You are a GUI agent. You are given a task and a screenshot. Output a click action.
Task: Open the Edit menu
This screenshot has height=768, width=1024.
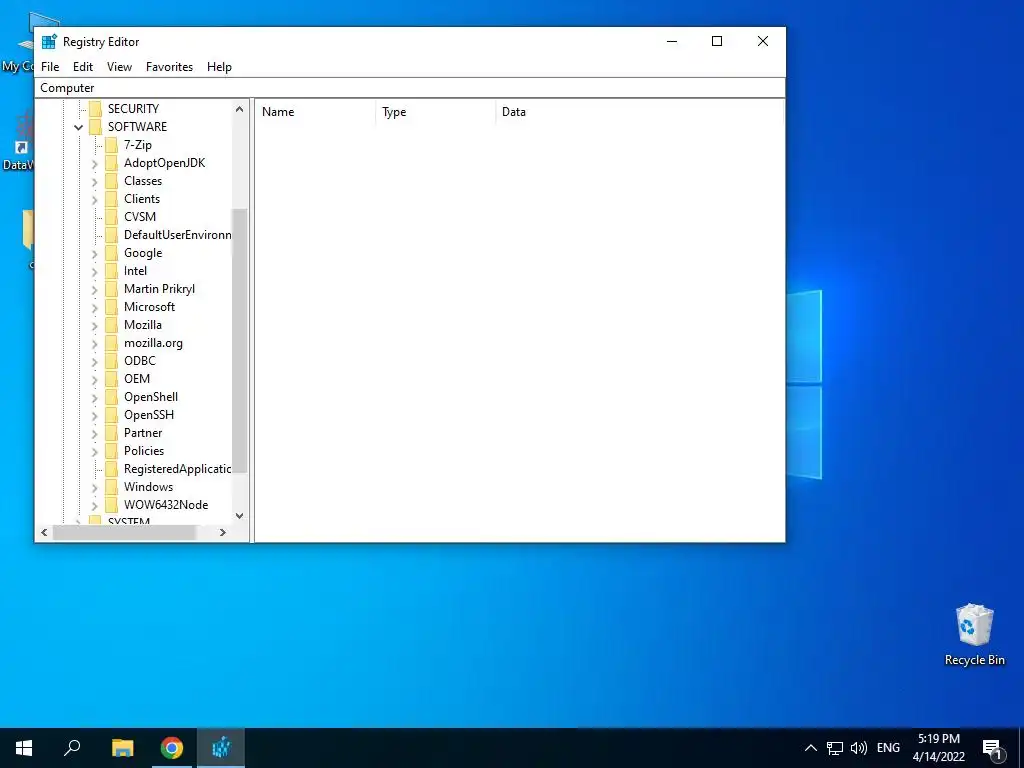click(82, 67)
